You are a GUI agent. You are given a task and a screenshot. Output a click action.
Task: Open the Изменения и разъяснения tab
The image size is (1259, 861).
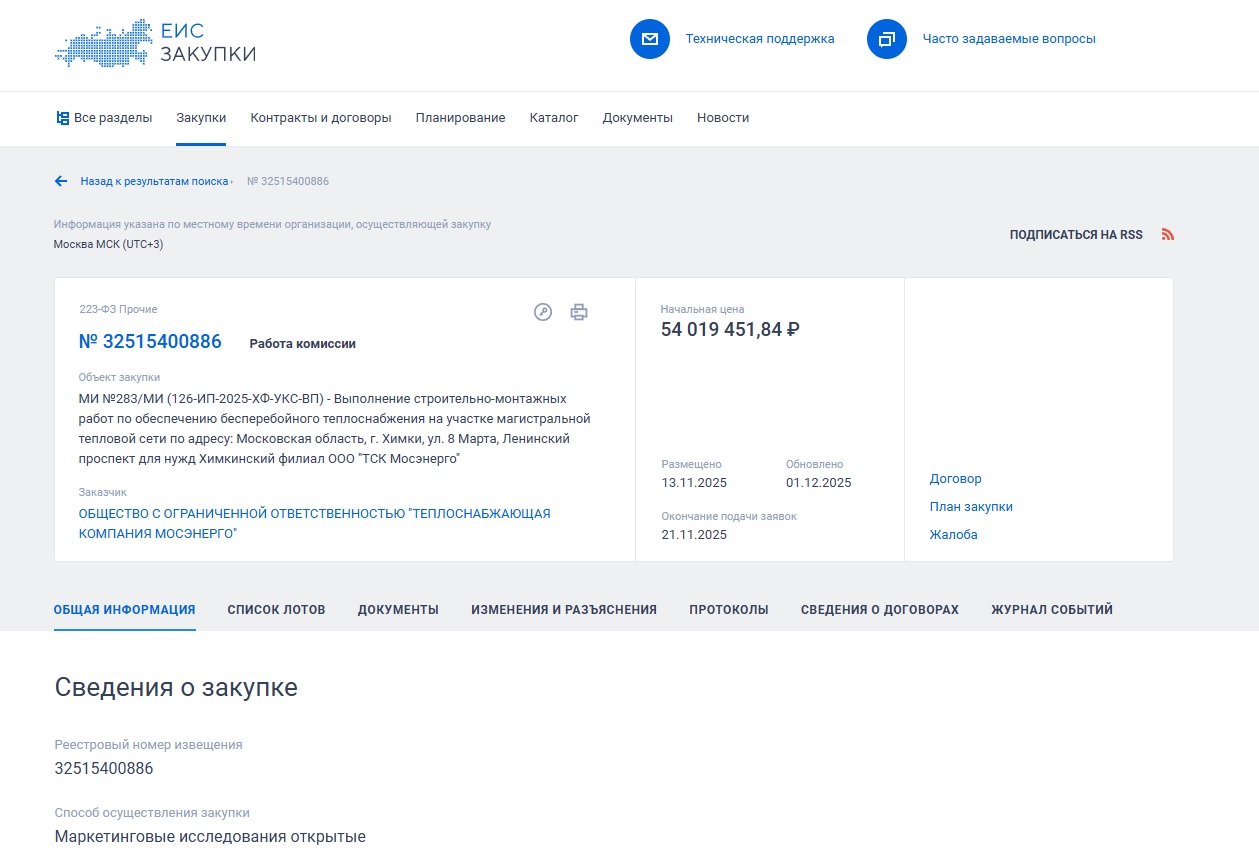tap(563, 610)
